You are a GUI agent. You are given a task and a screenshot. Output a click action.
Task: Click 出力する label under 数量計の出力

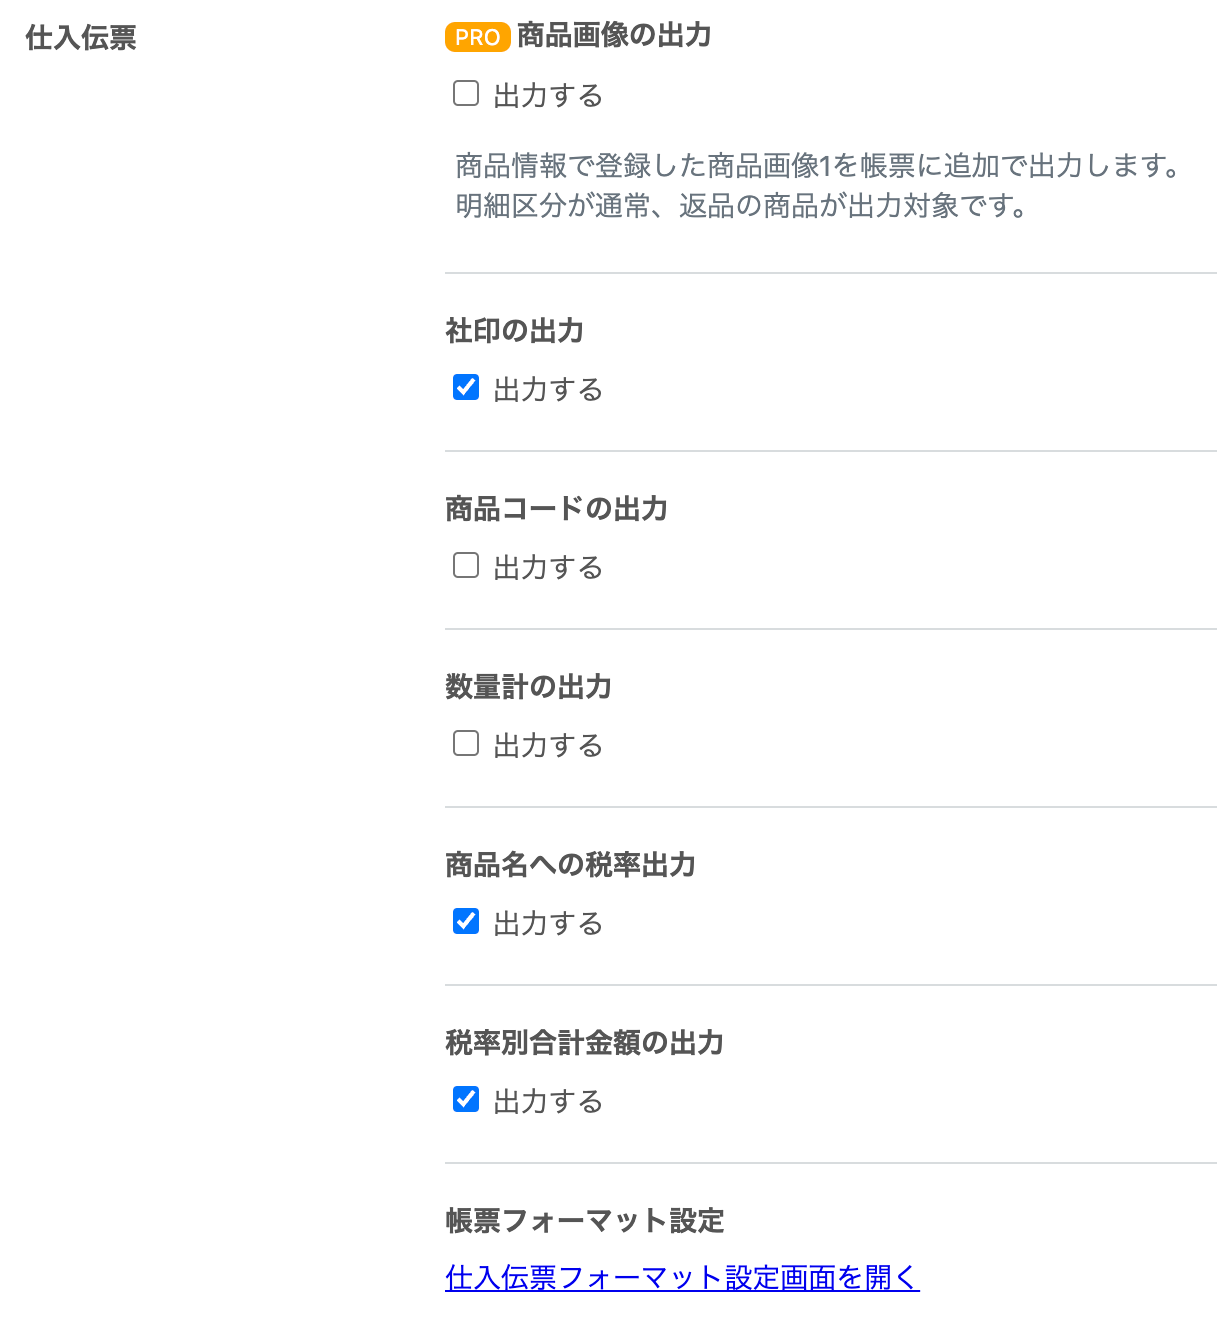(x=548, y=746)
